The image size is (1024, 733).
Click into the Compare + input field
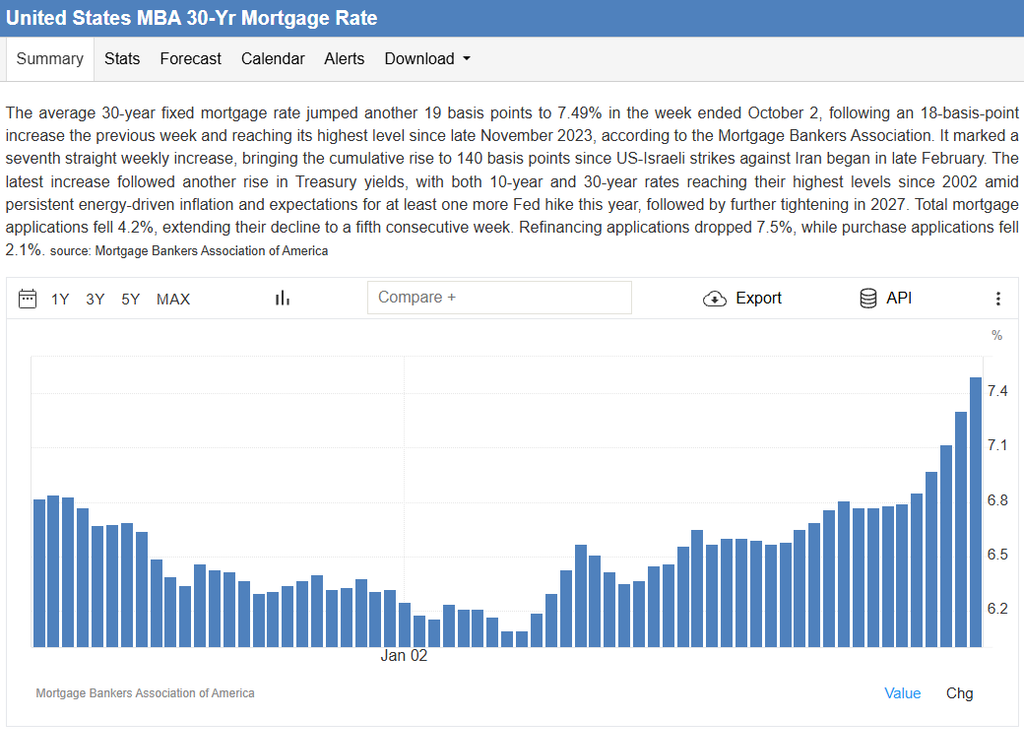500,297
